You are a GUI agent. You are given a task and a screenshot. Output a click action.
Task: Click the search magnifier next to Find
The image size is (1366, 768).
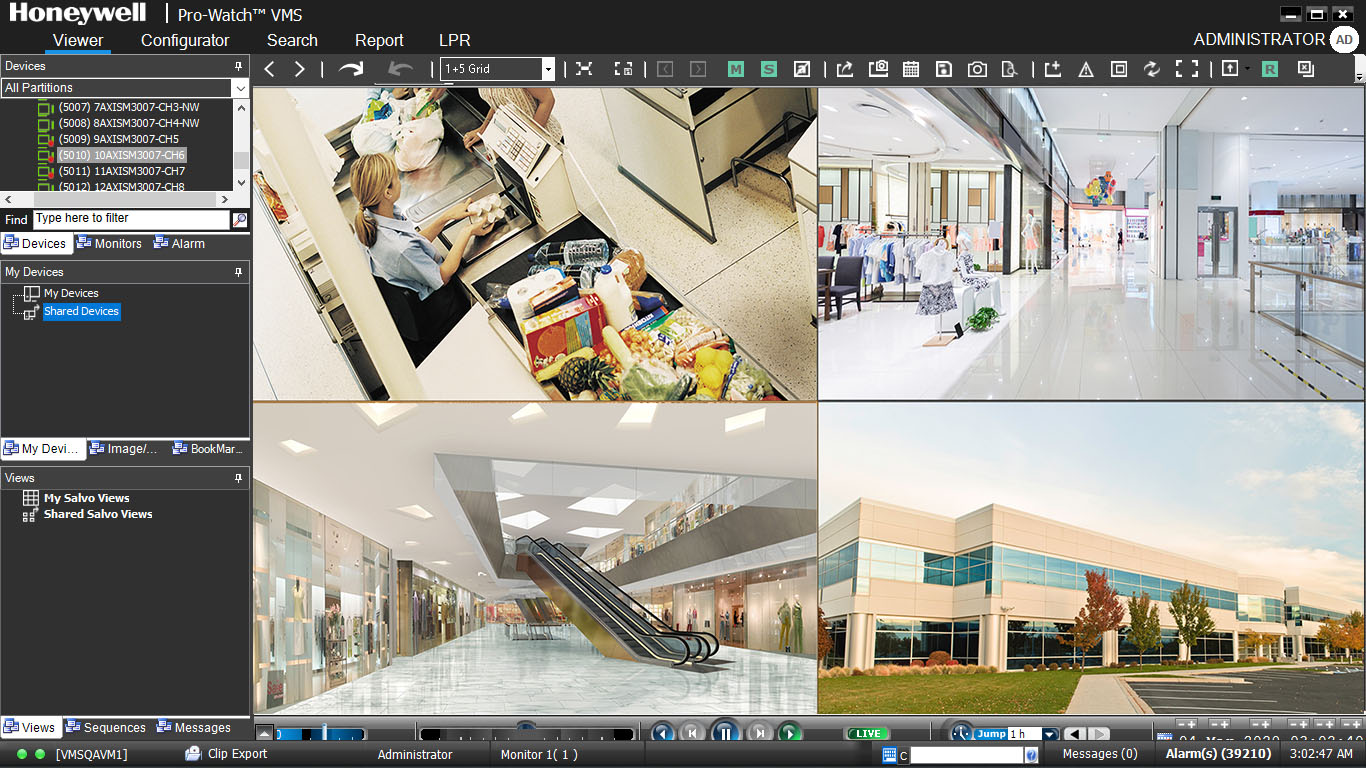[240, 219]
